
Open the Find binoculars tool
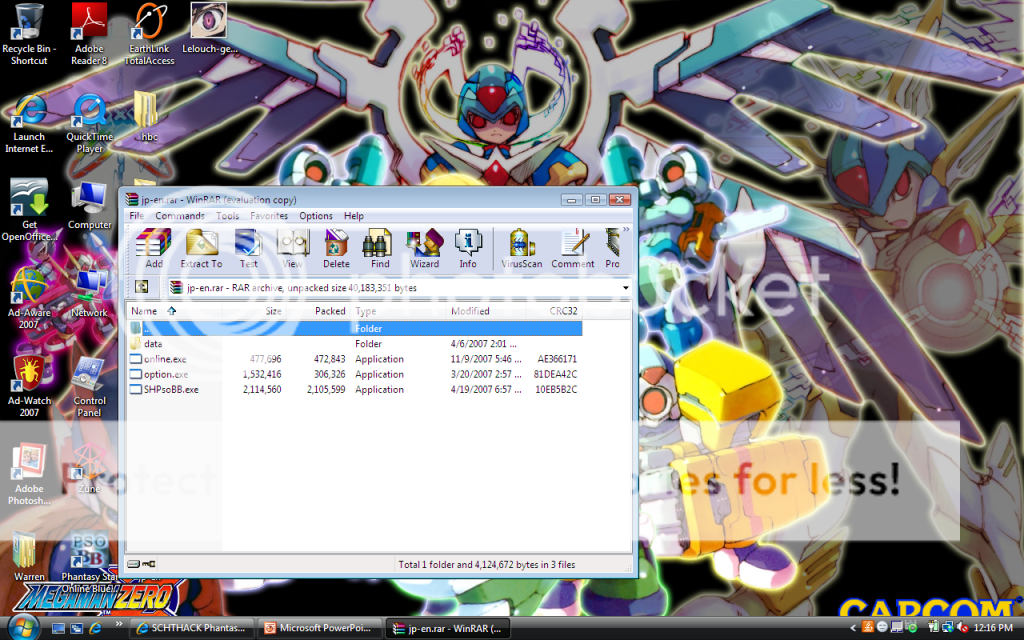380,248
